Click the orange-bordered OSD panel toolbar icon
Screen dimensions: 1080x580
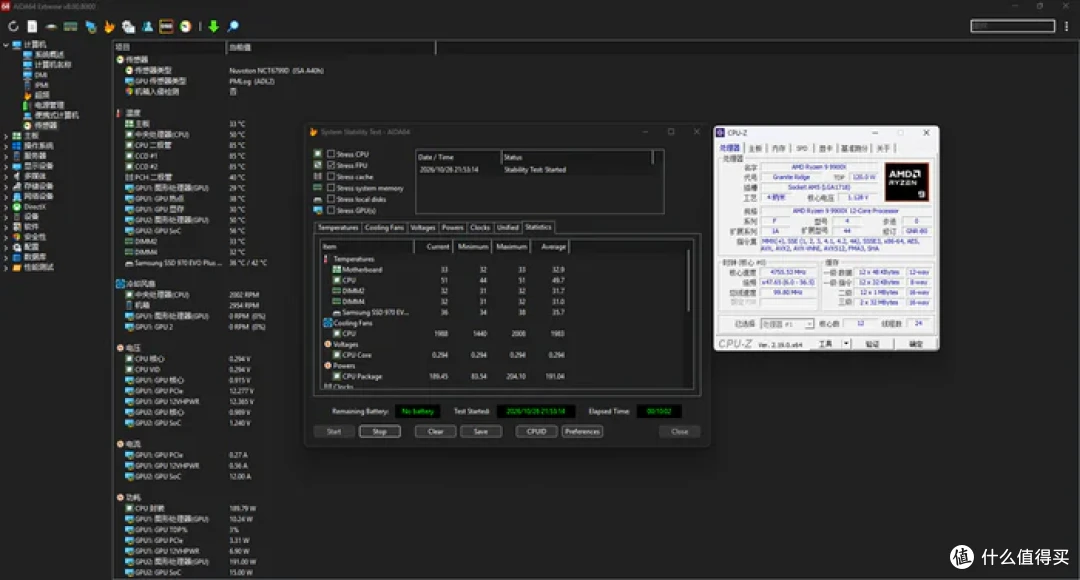click(x=166, y=27)
